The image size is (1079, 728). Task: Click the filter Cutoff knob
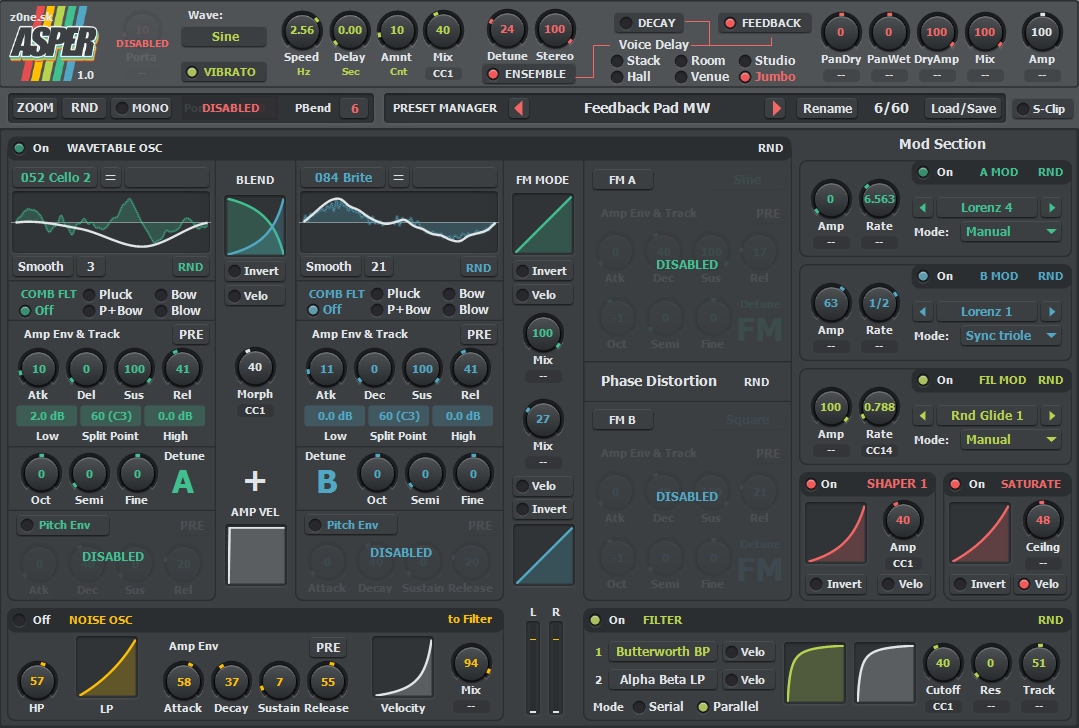pos(942,663)
